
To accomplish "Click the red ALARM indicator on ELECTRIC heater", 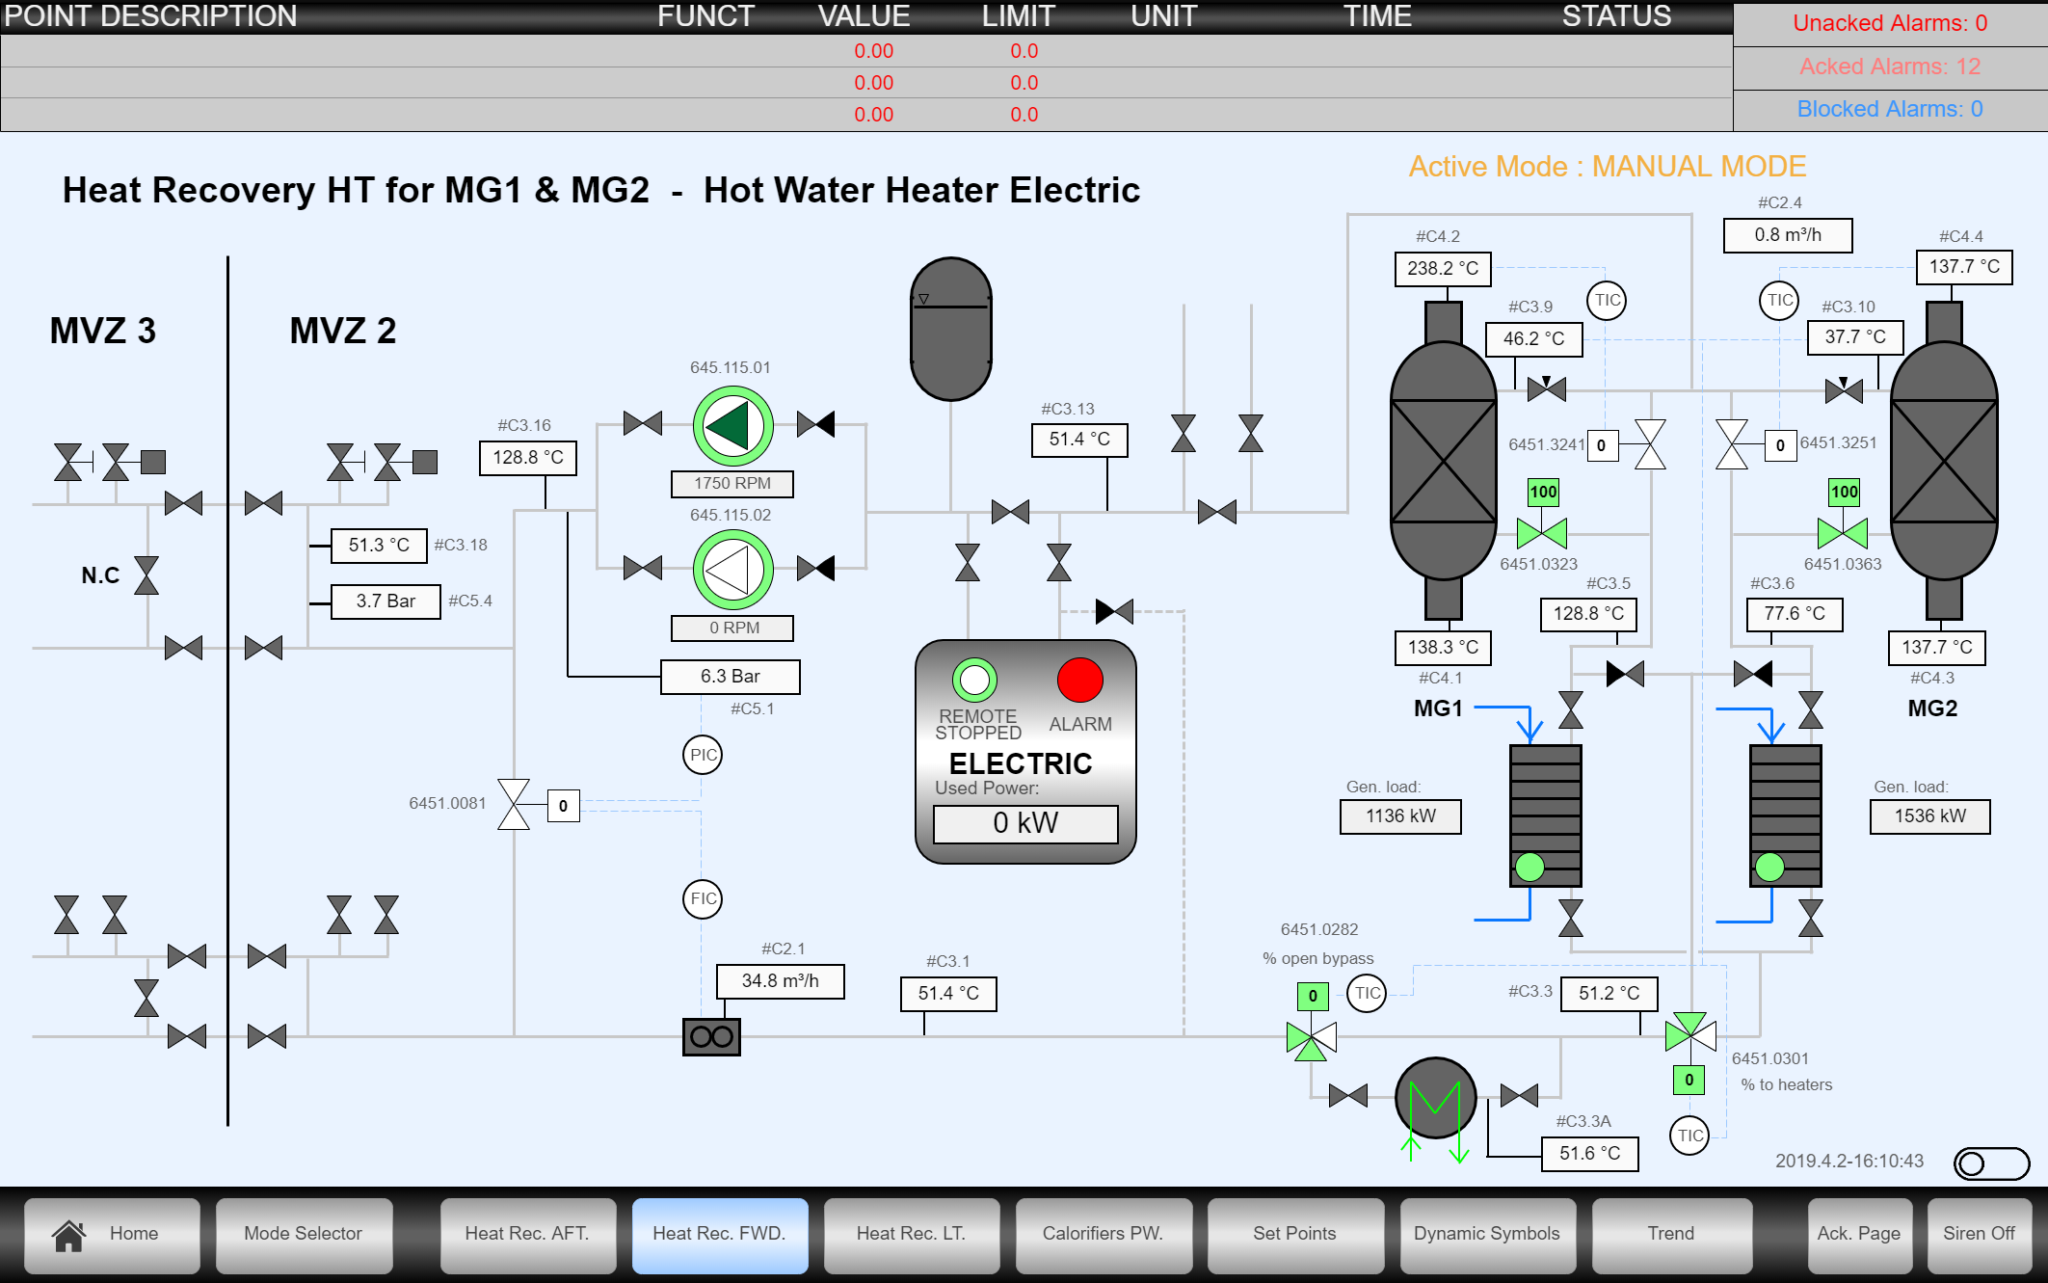I will coord(1080,681).
